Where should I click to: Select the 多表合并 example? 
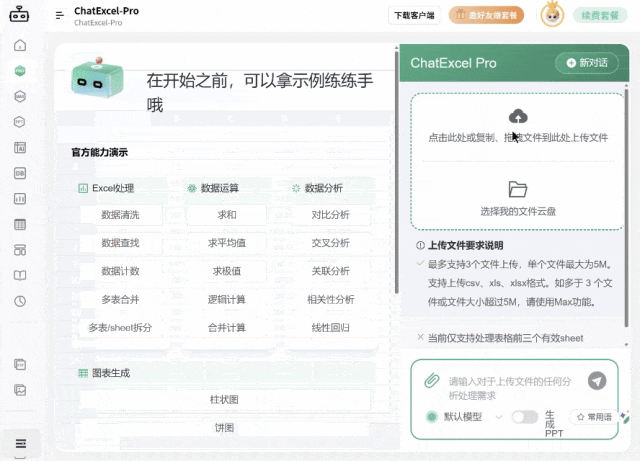tap(120, 300)
